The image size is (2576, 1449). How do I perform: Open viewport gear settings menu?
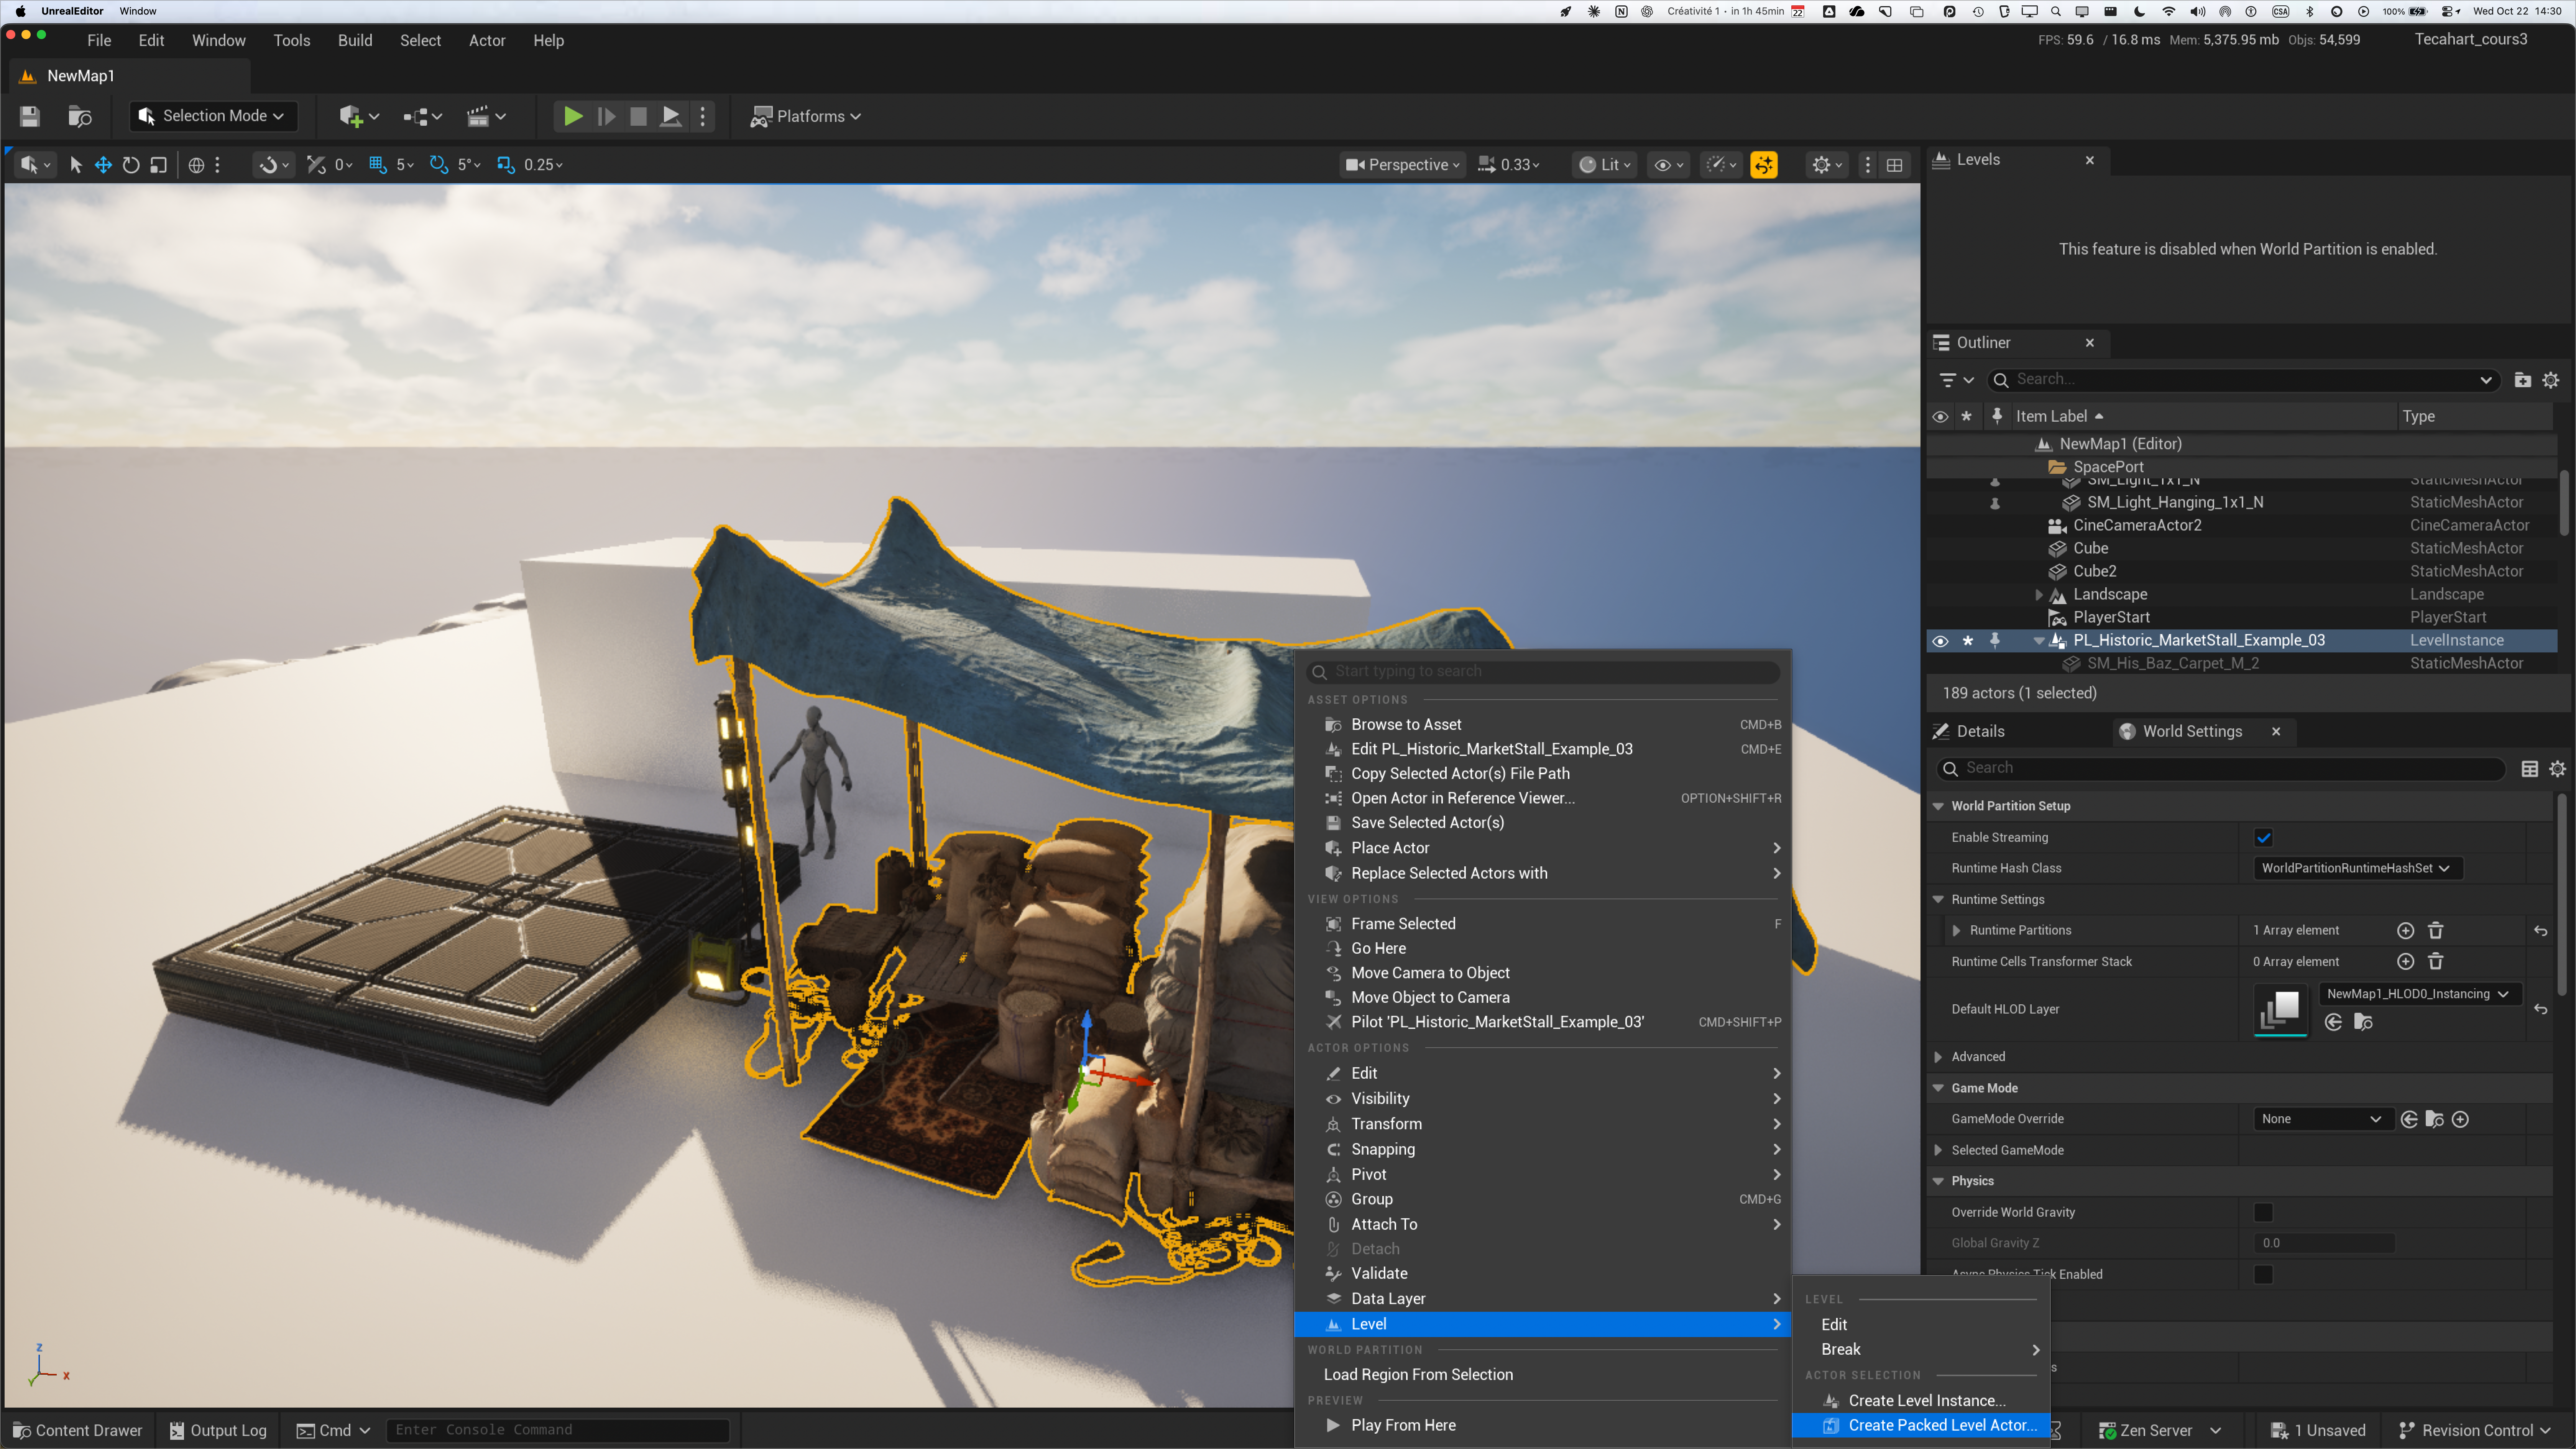(x=1827, y=165)
